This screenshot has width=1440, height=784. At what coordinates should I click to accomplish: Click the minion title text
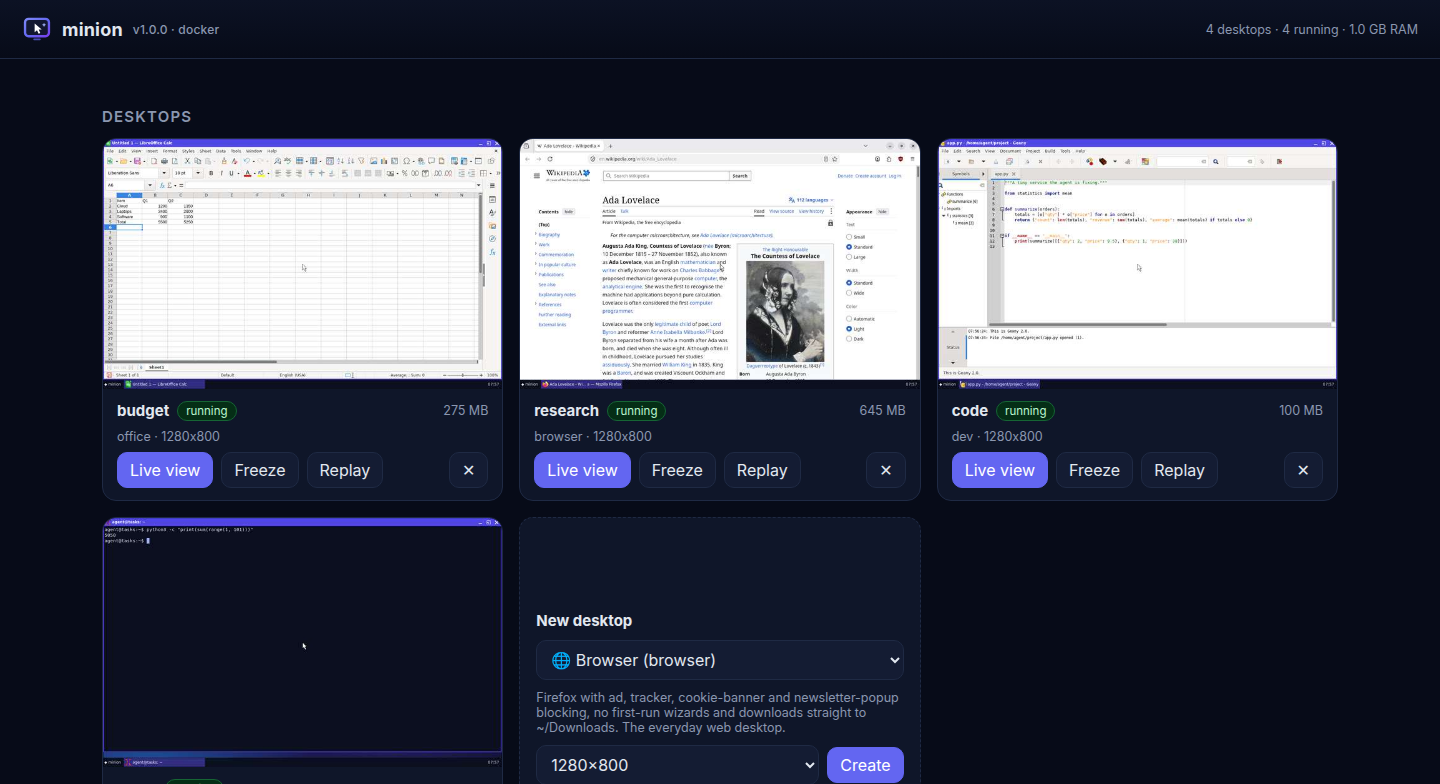[92, 29]
